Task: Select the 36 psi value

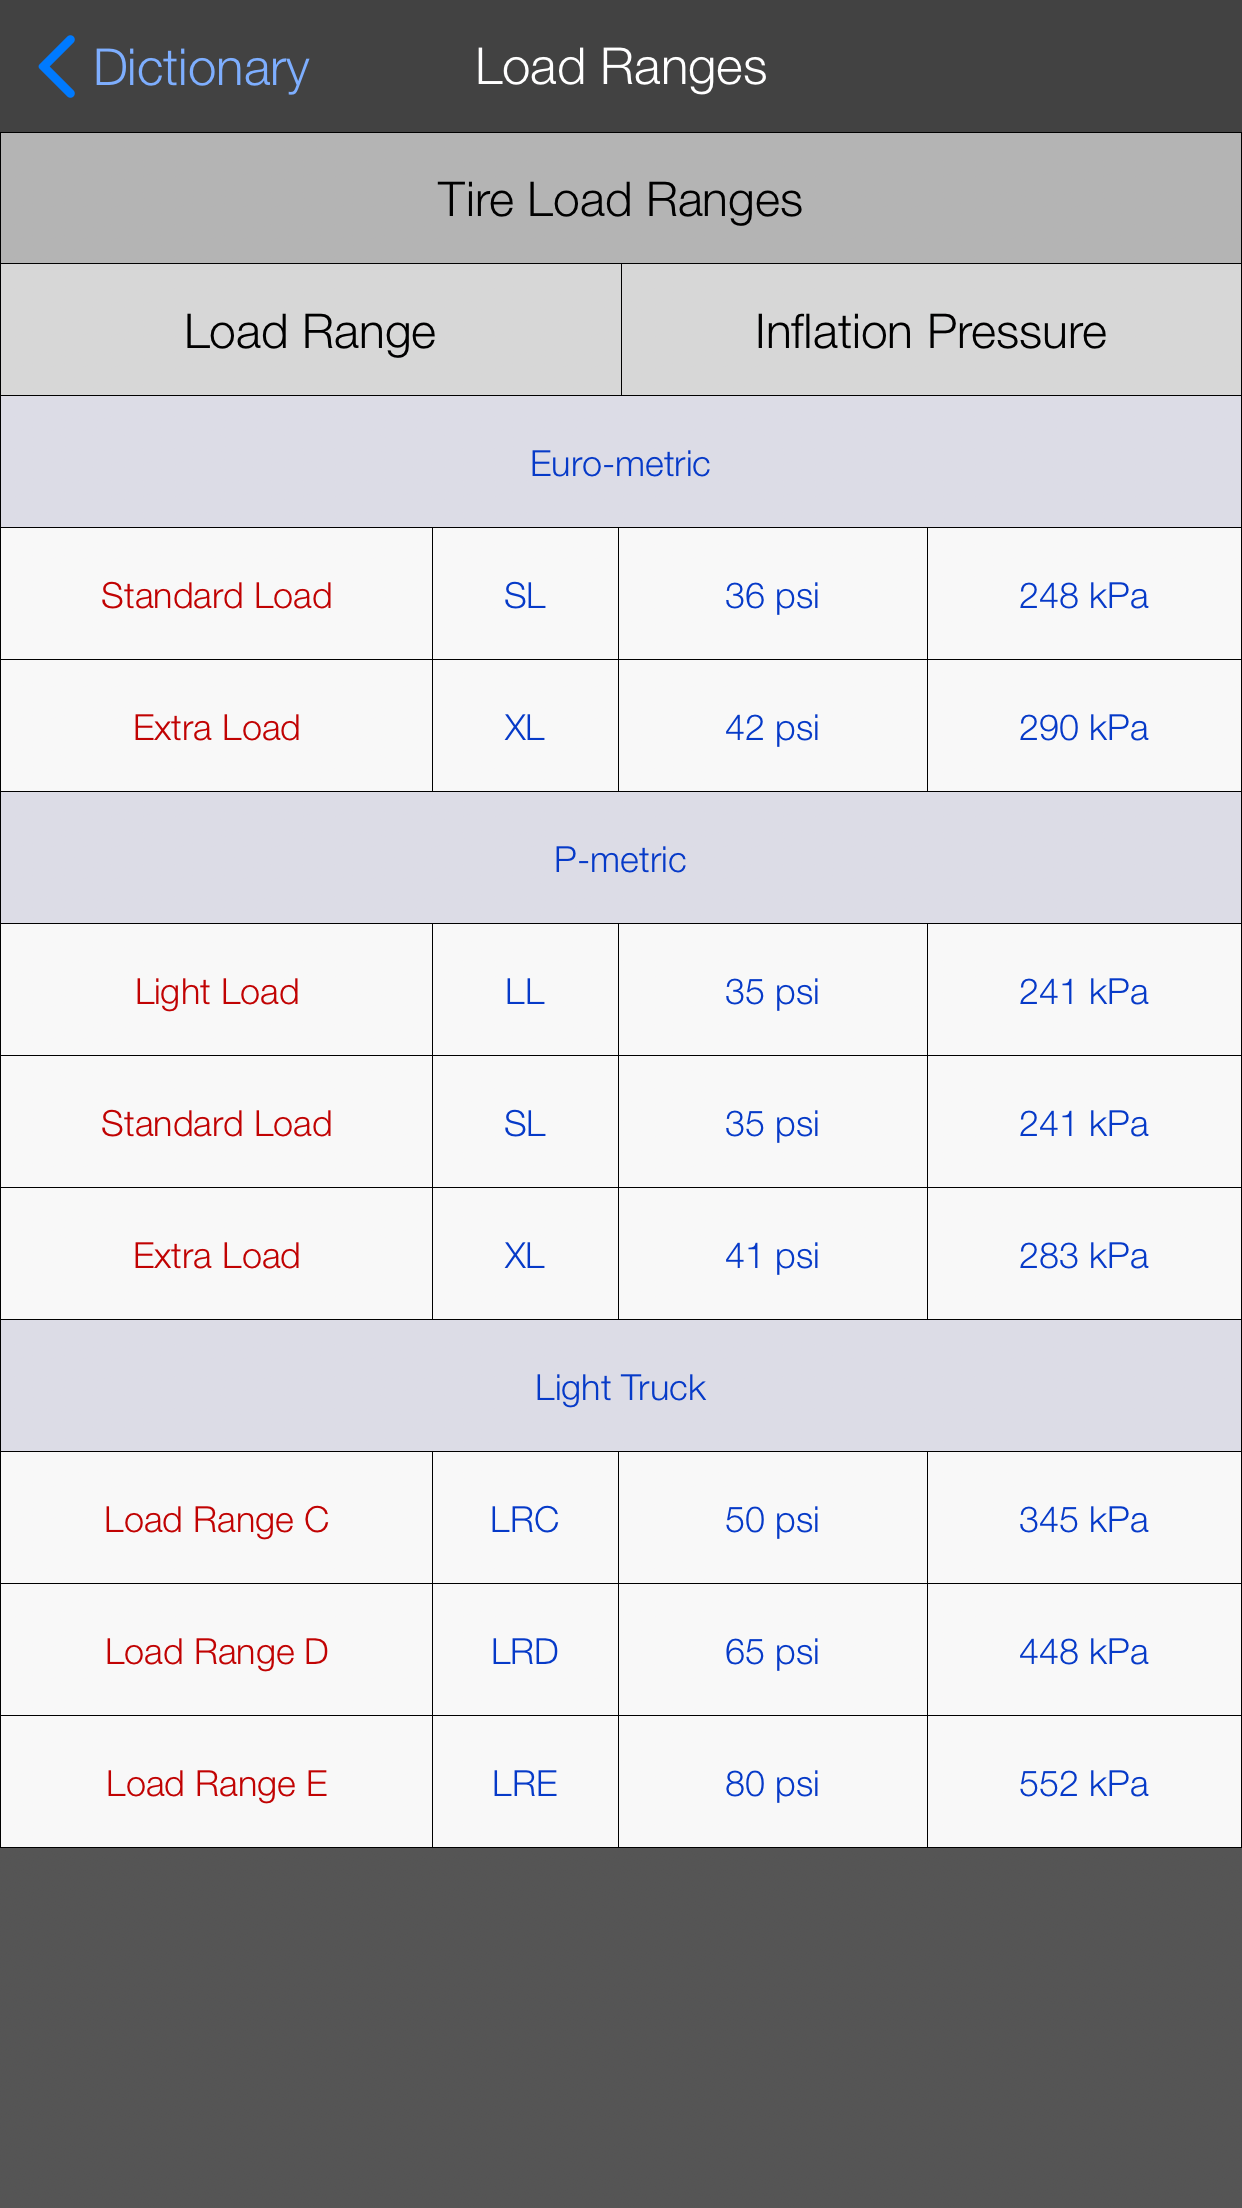Action: tap(772, 594)
